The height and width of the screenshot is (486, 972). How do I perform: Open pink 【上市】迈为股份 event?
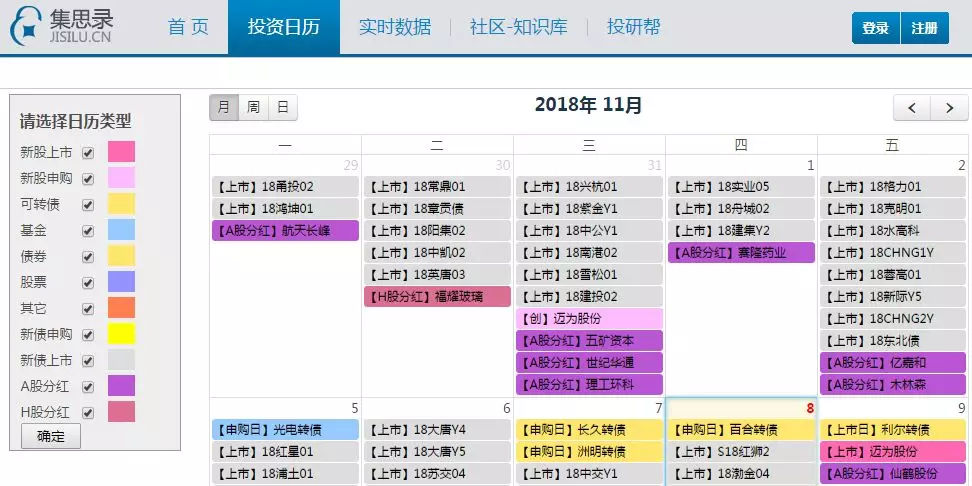tap(893, 452)
